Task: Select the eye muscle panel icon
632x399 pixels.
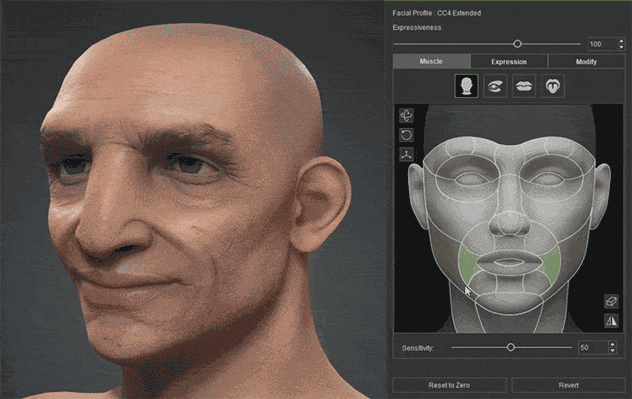Action: pyautogui.click(x=495, y=86)
